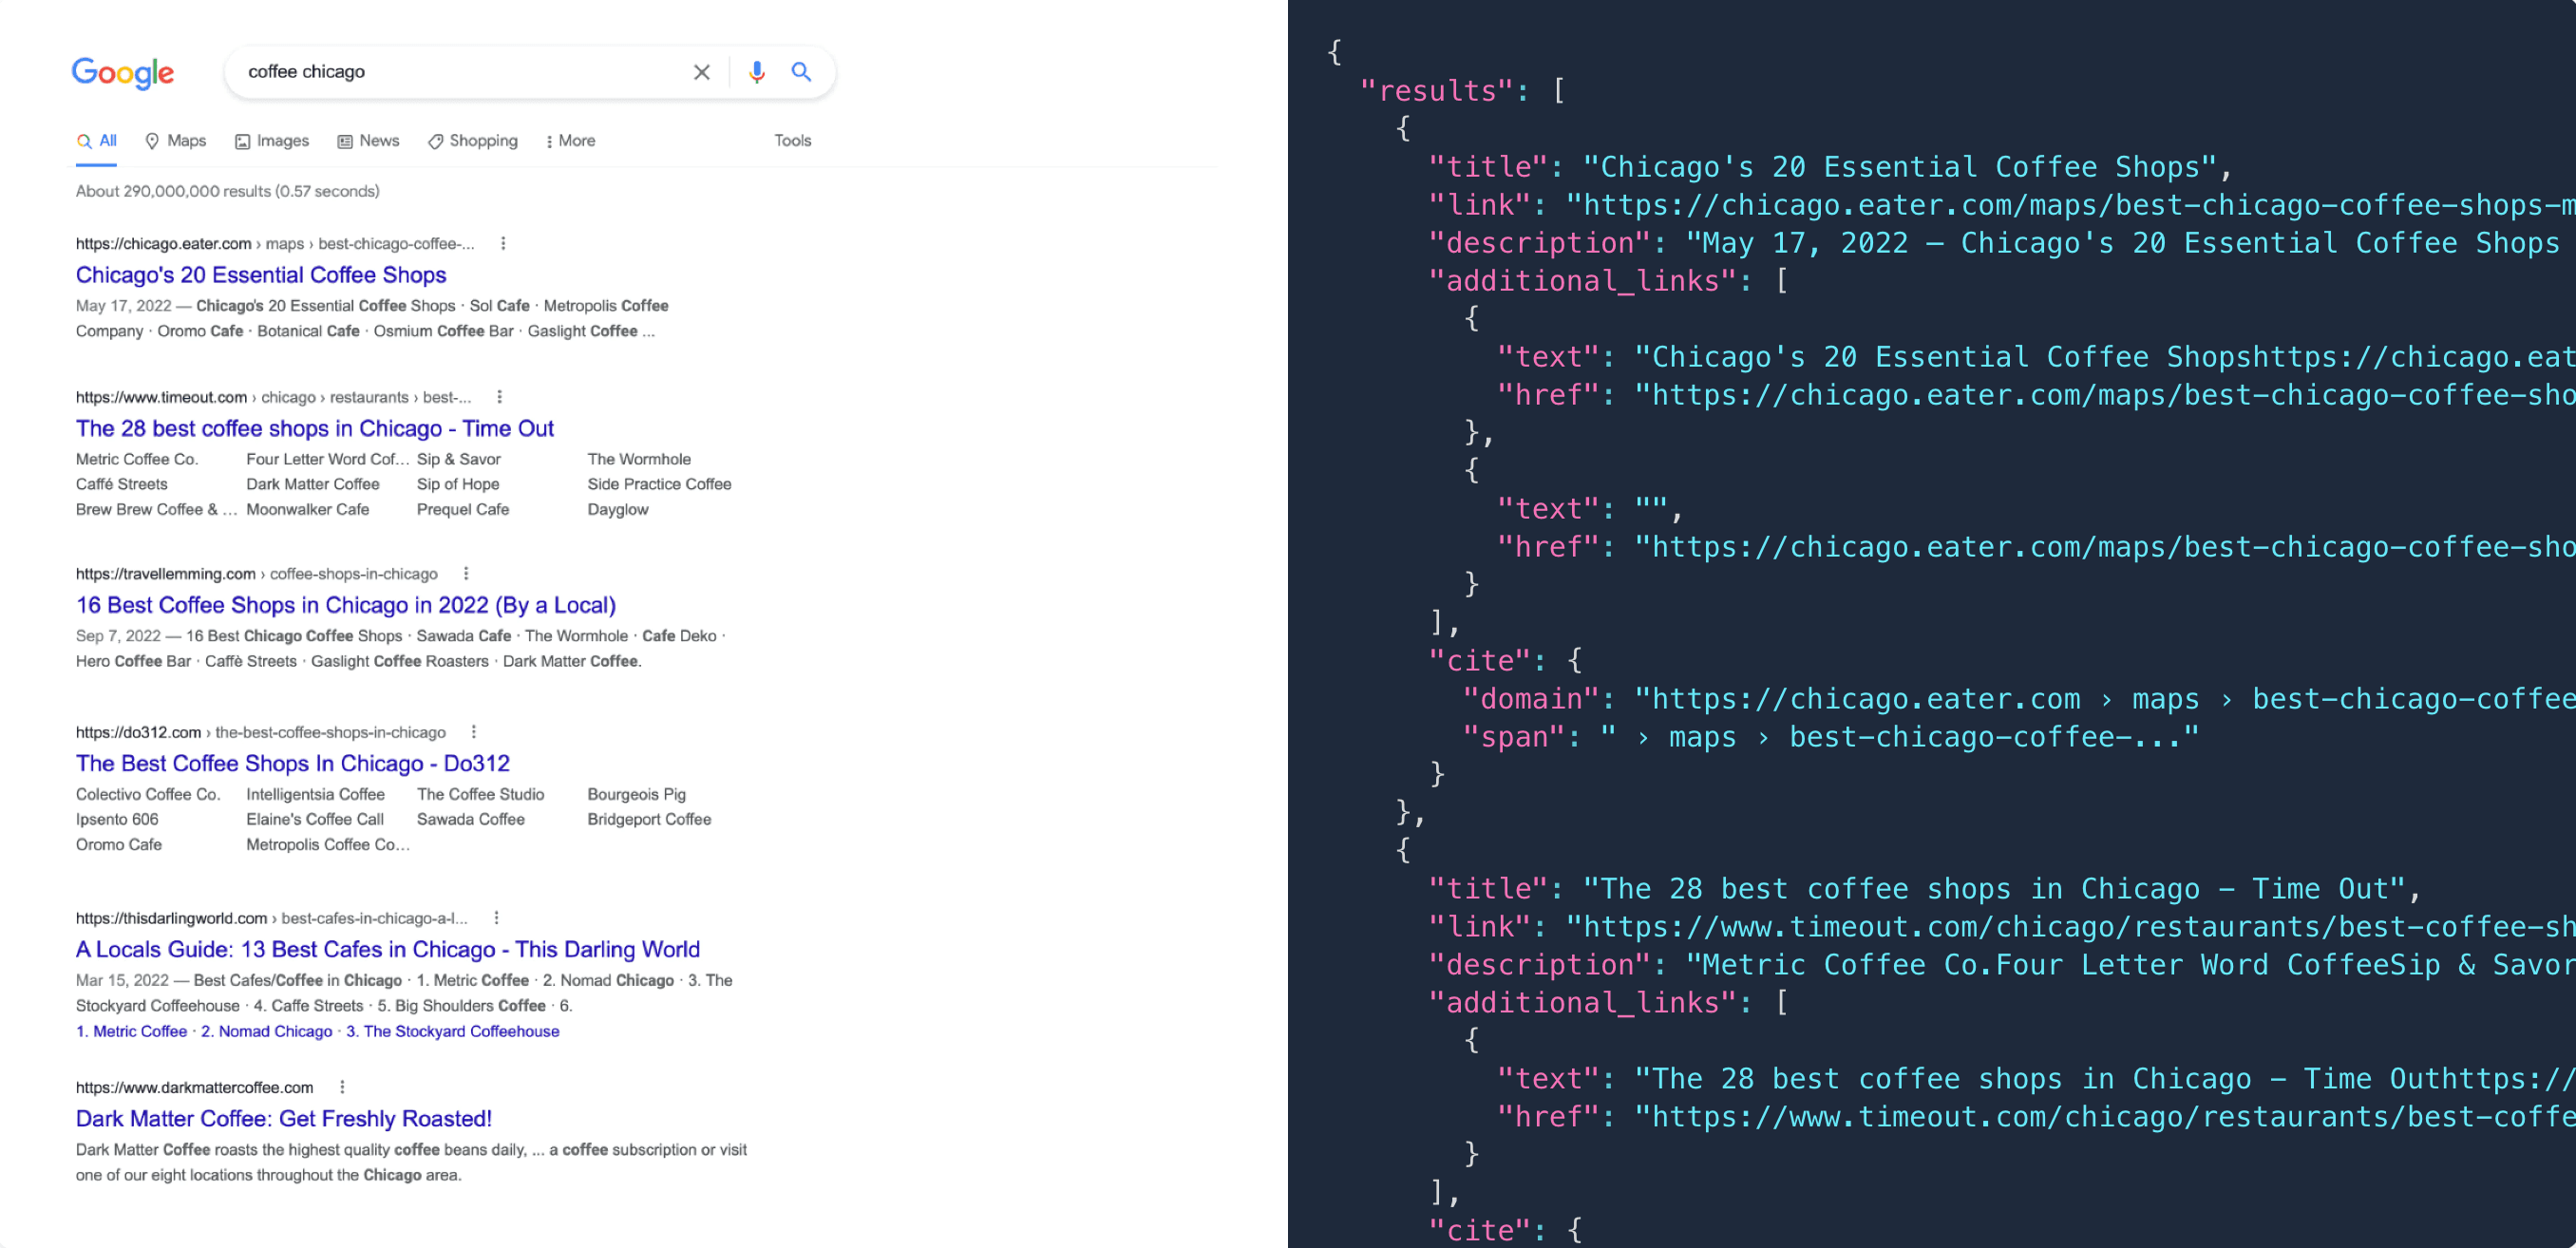Screen dimensions: 2576x1248
Task: Click the "results" key in JSON panel
Action: coord(1436,90)
